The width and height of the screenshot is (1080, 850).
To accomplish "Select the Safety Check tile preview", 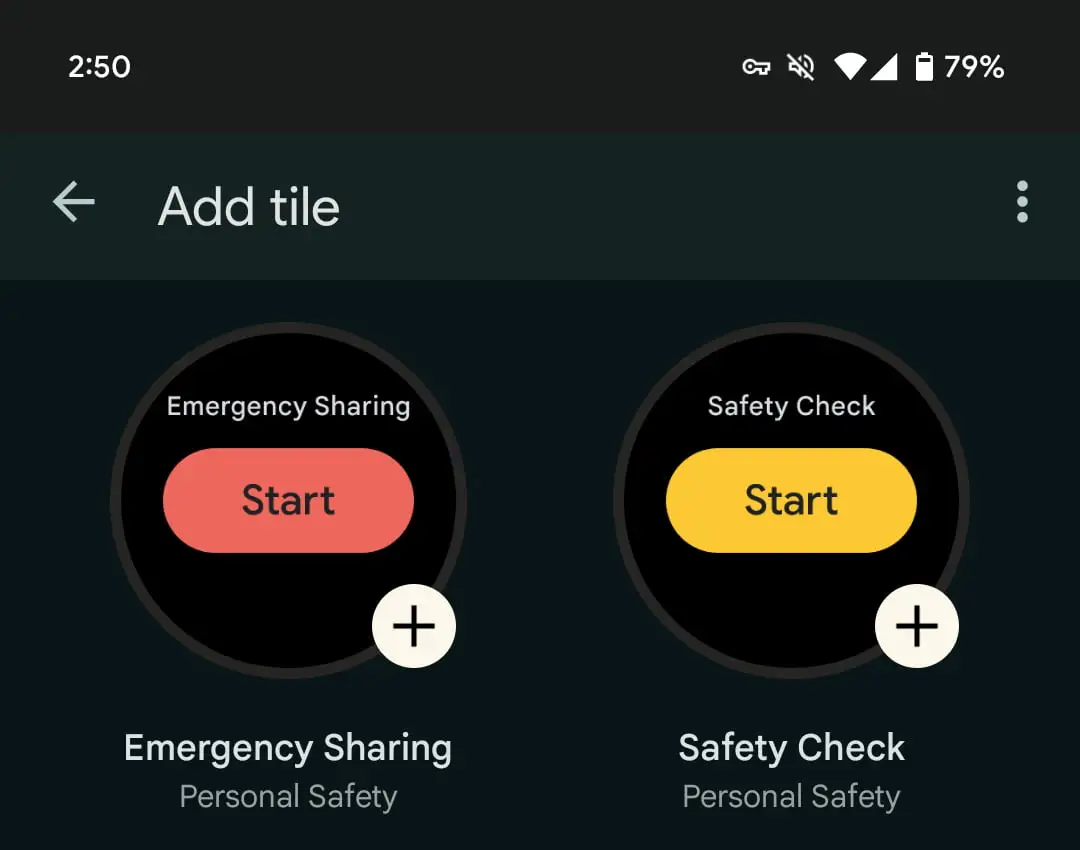I will [x=791, y=501].
